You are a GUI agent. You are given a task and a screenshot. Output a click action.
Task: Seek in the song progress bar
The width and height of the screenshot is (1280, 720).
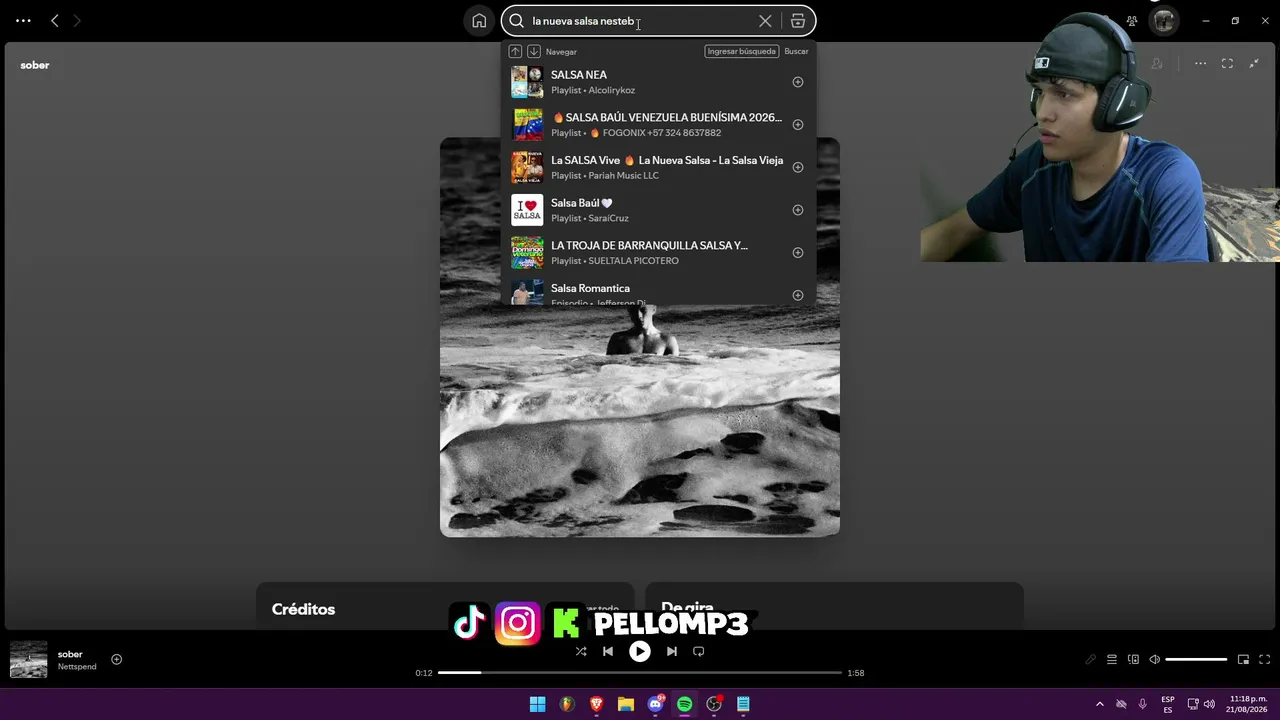[640, 673]
